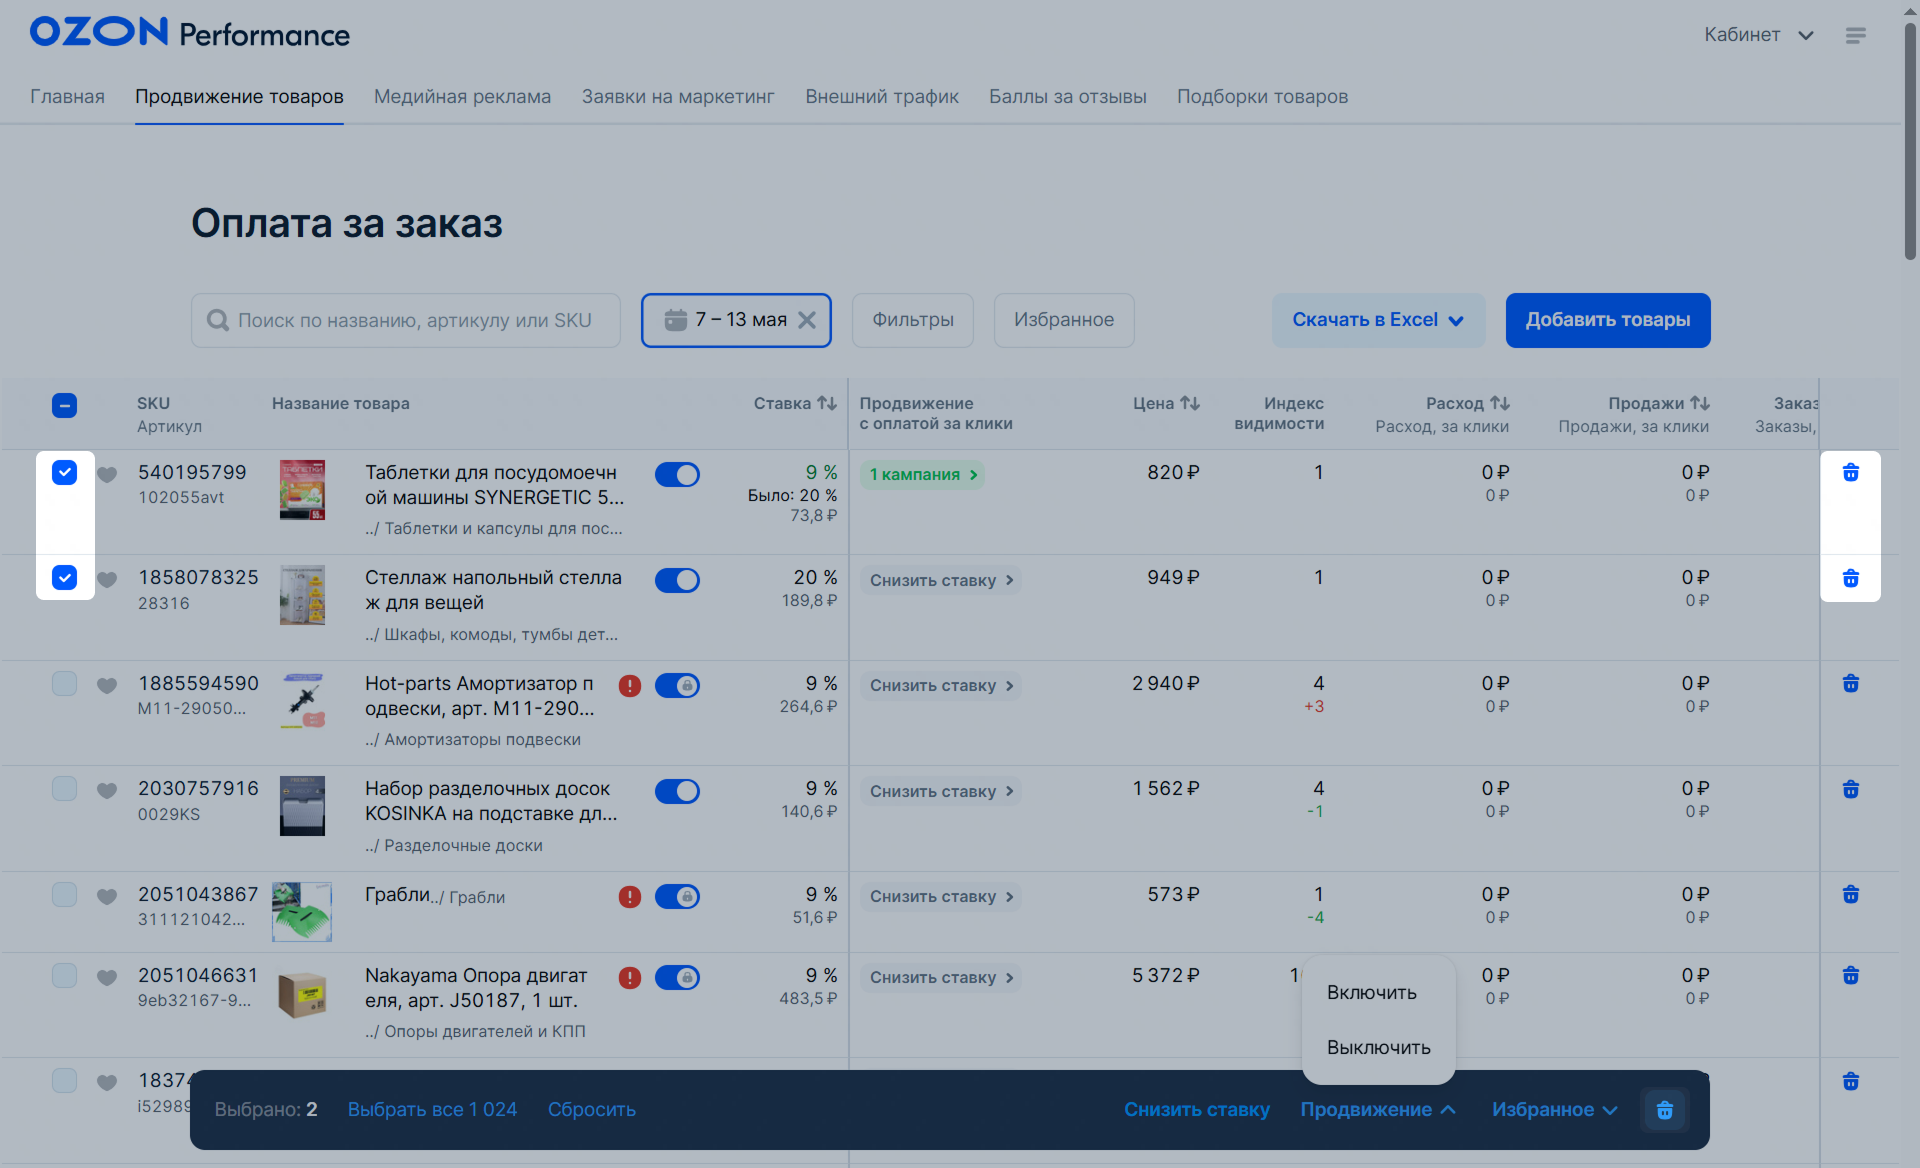This screenshot has width=1920, height=1168.
Task: Open the Кабинет dropdown
Action: click(x=1758, y=35)
